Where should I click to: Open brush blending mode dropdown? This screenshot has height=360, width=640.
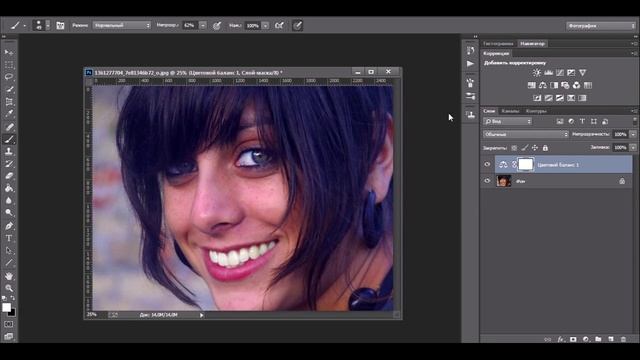(x=122, y=25)
